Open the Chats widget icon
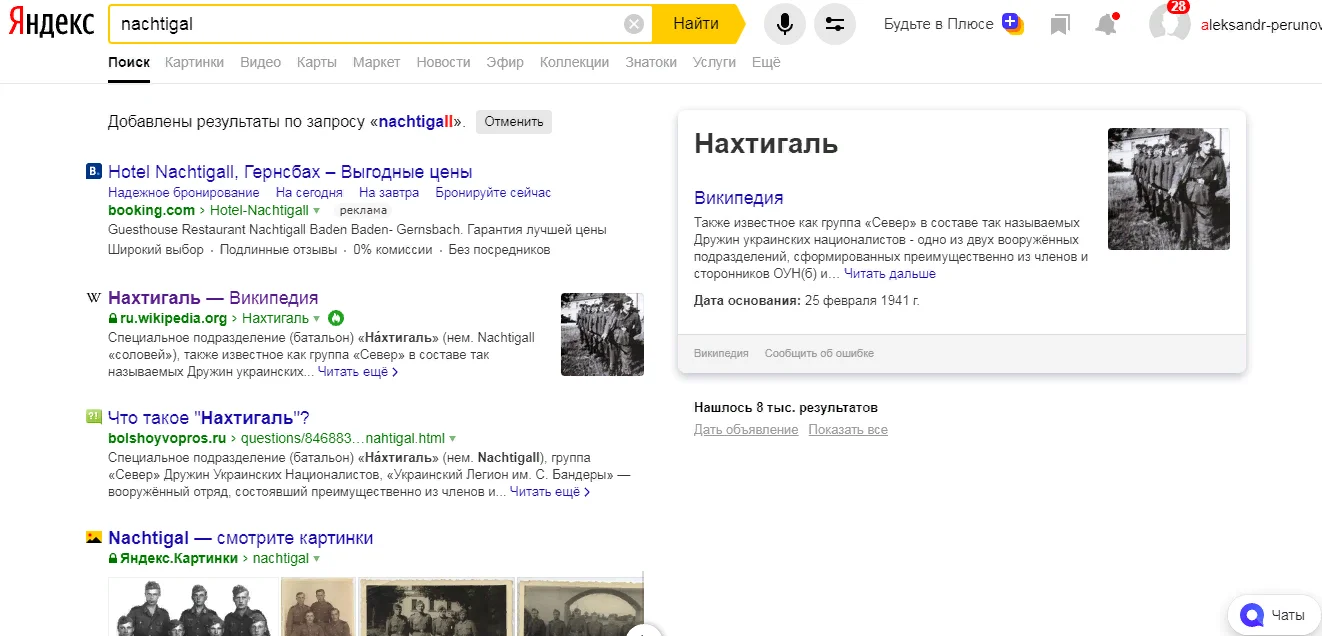This screenshot has height=636, width=1322. click(x=1250, y=615)
